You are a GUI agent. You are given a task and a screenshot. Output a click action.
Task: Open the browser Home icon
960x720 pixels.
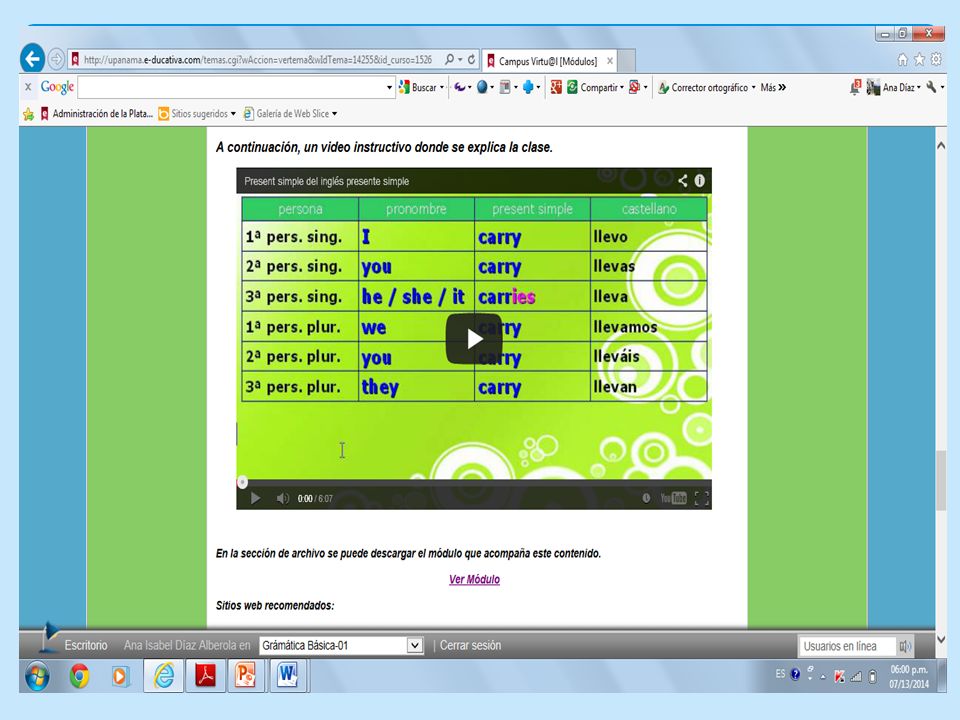pos(902,59)
